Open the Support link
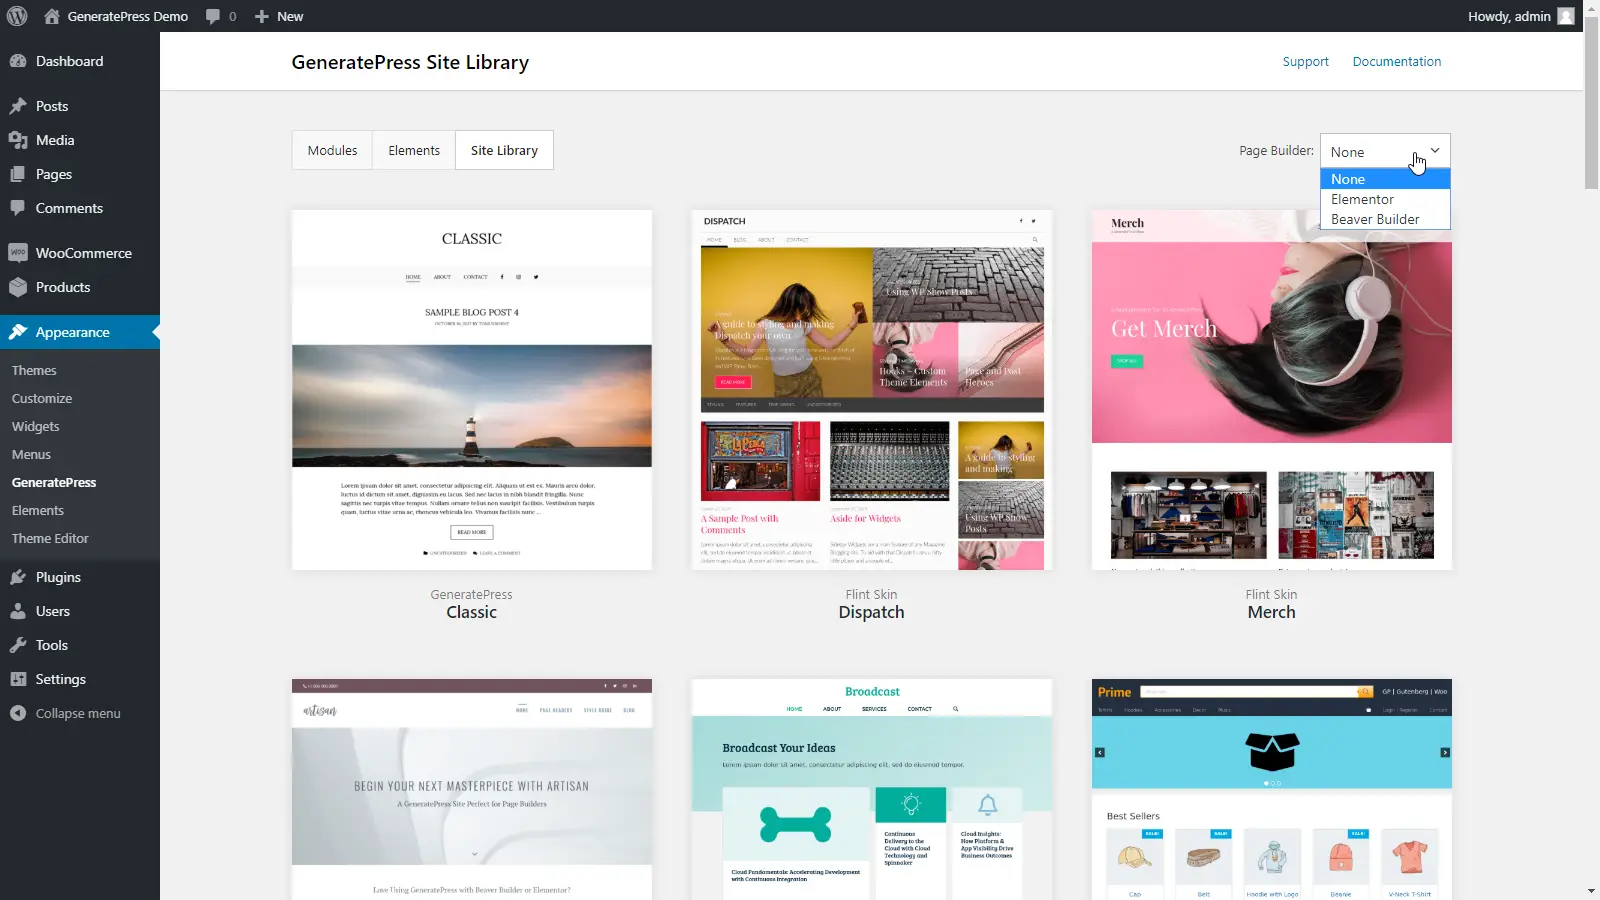 1305,61
